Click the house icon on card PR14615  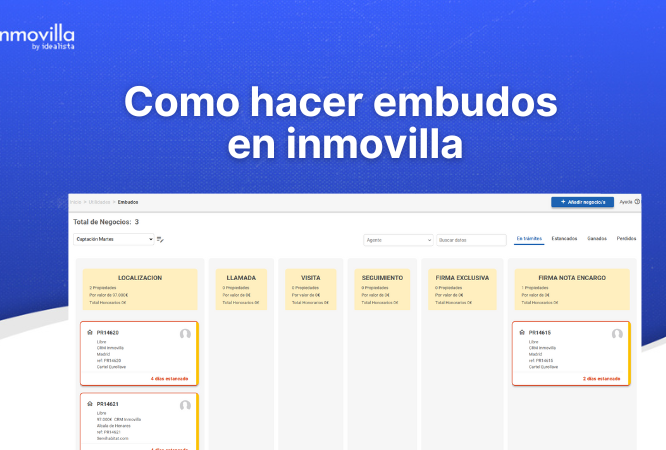(x=523, y=332)
